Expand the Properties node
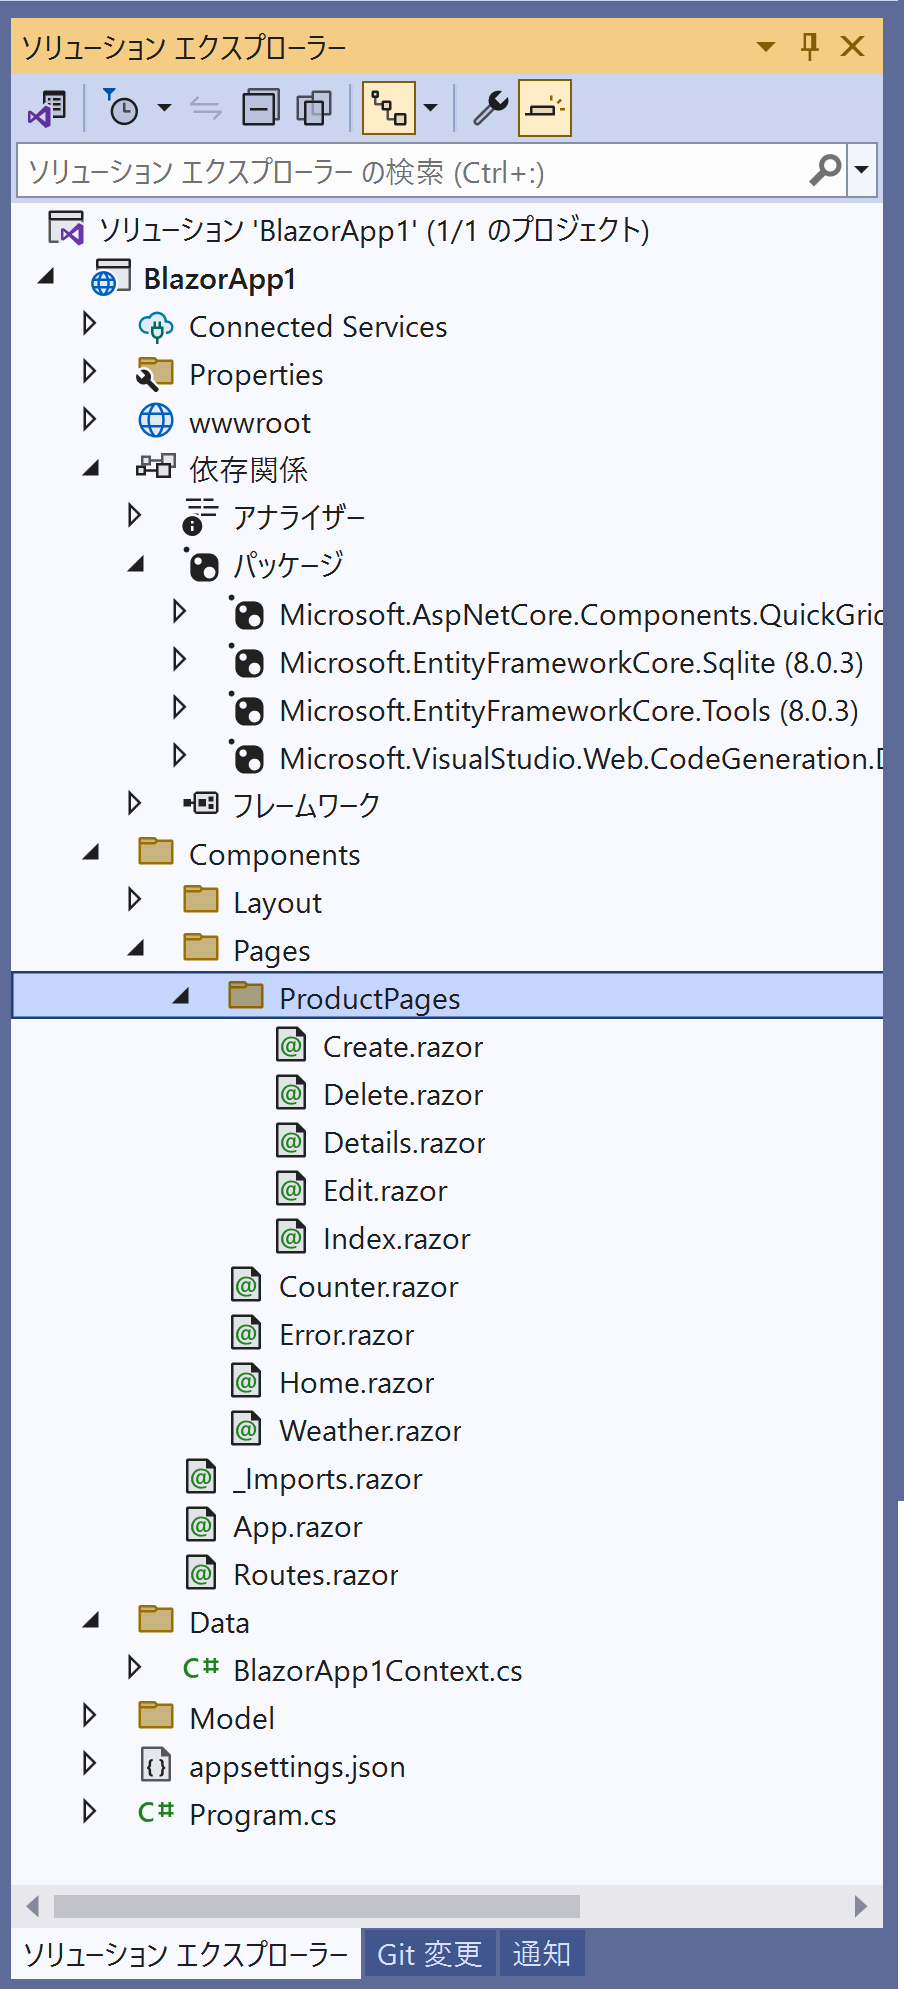Viewport: 904px width, 1989px height. 89,372
